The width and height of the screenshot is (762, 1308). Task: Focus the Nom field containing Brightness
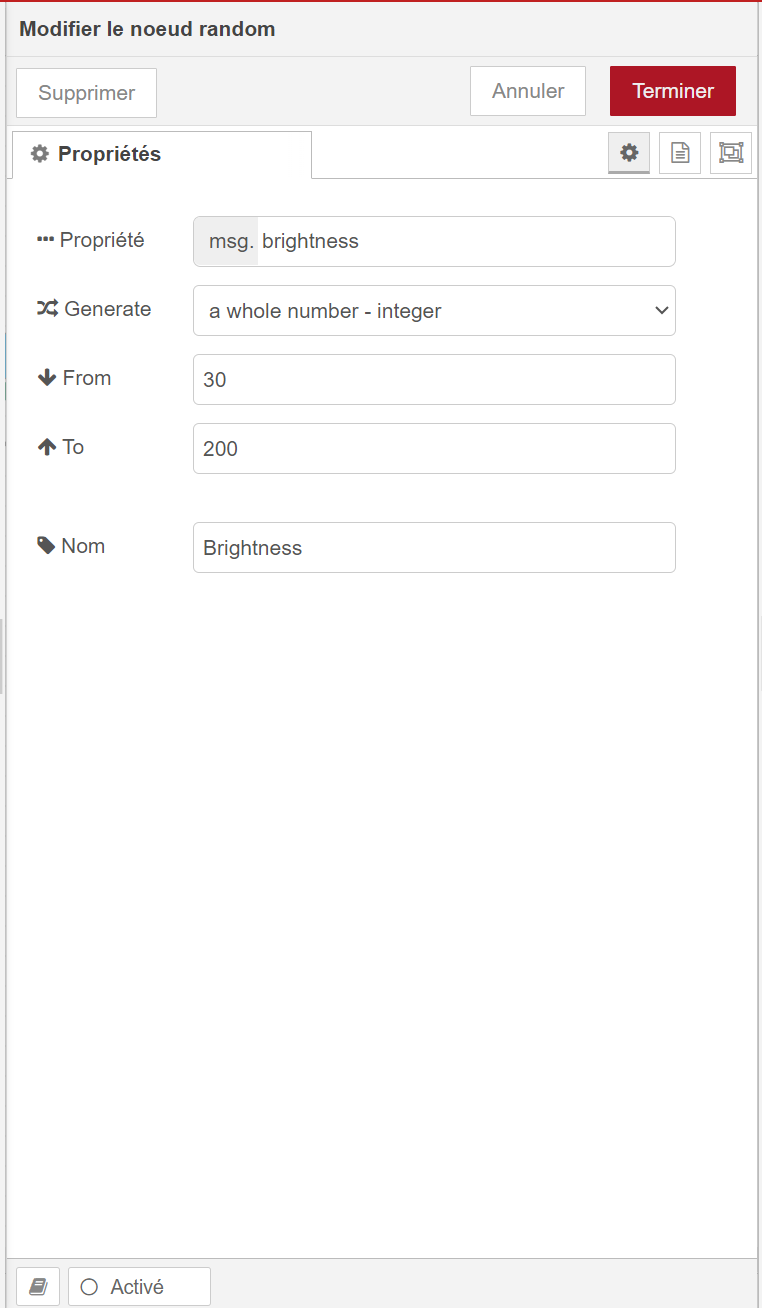tap(434, 547)
